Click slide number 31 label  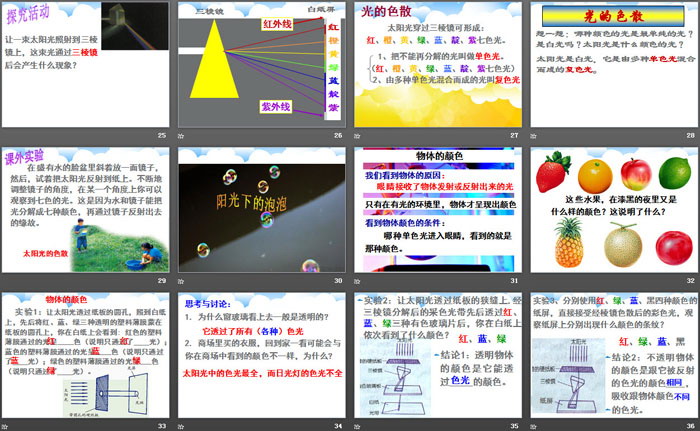click(x=514, y=281)
